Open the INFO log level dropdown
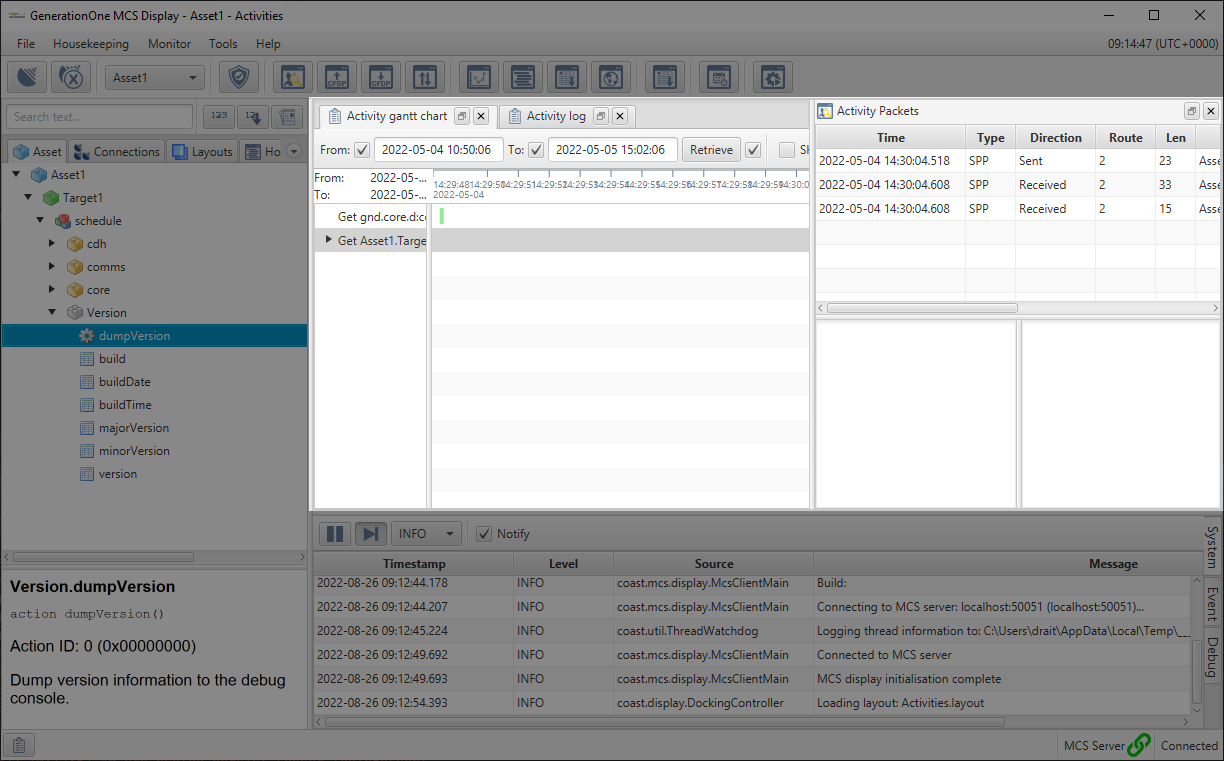The image size is (1224, 761). [426, 534]
